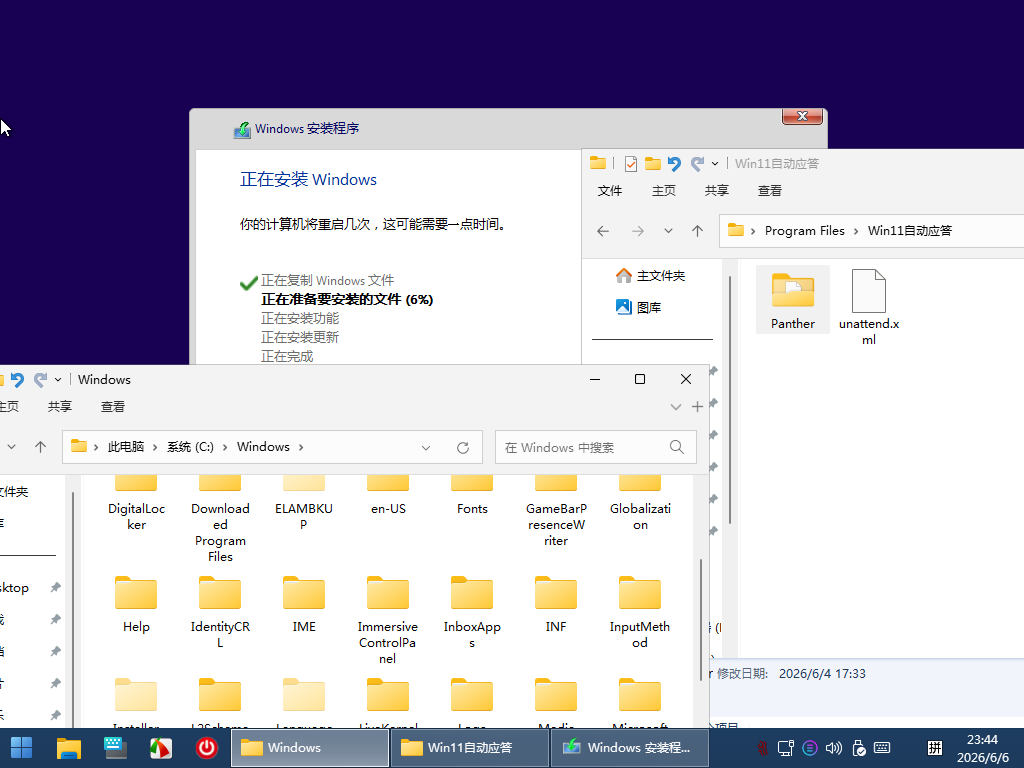The width and height of the screenshot is (1024, 768).
Task: Select the unattend.xml file
Action: (869, 307)
